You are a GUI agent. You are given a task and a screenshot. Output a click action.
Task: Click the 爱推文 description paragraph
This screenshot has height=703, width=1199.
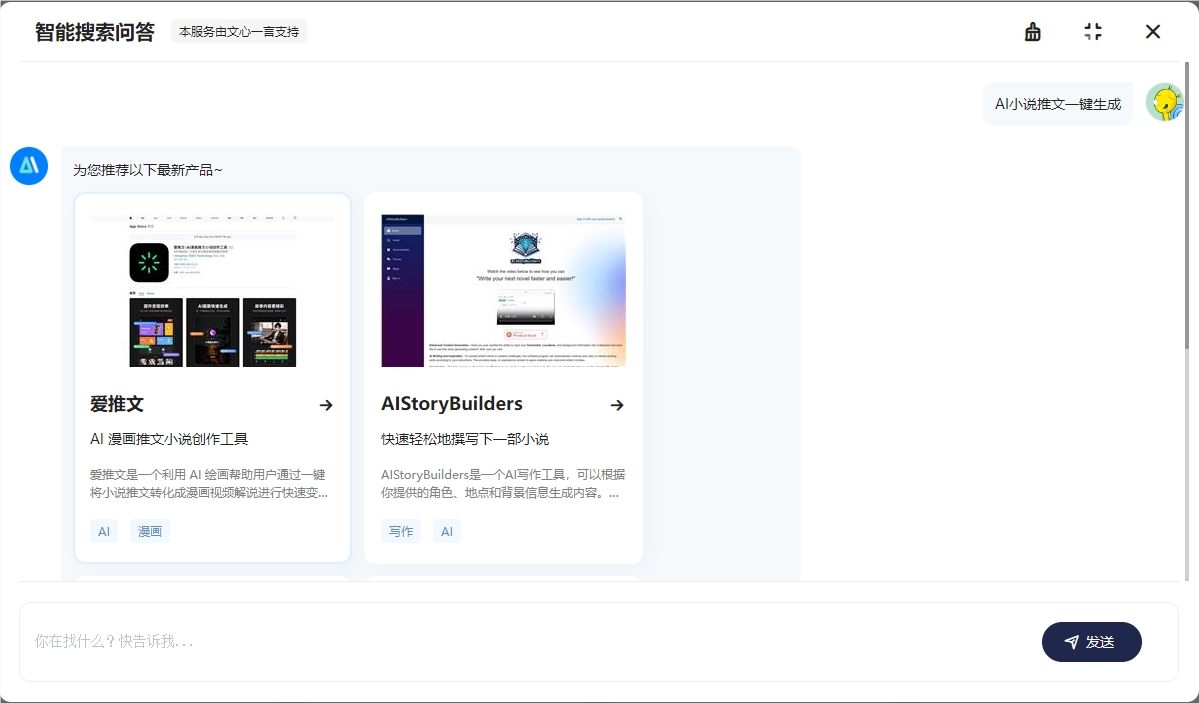(209, 483)
